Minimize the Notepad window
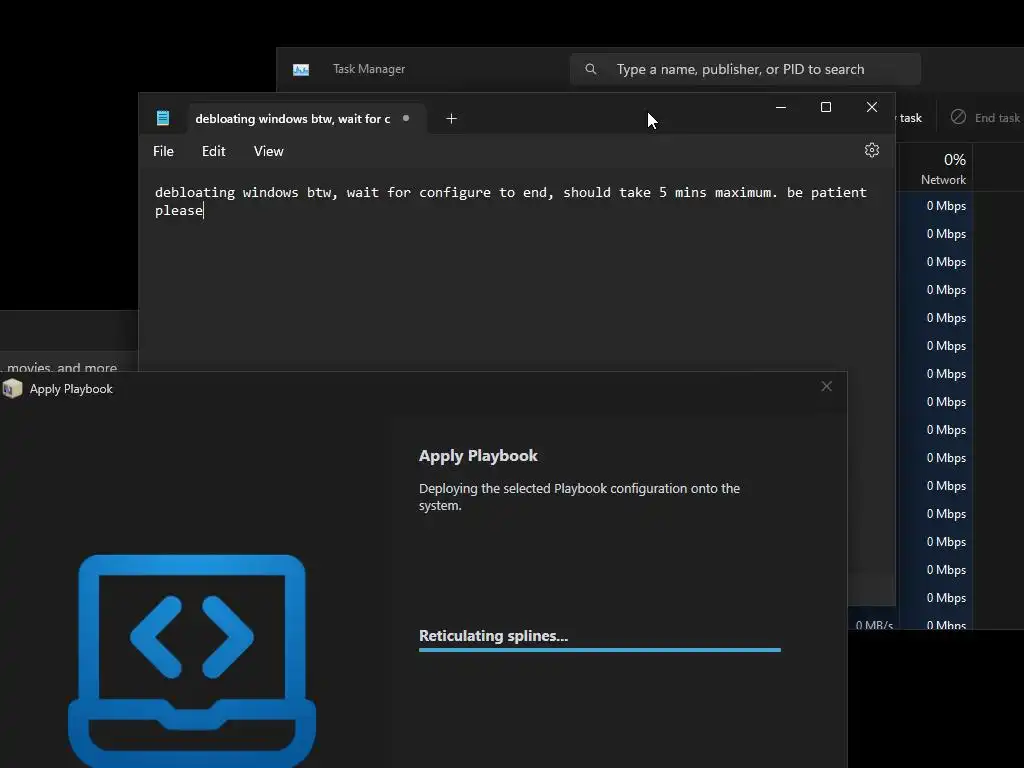1024x768 pixels. pos(780,107)
